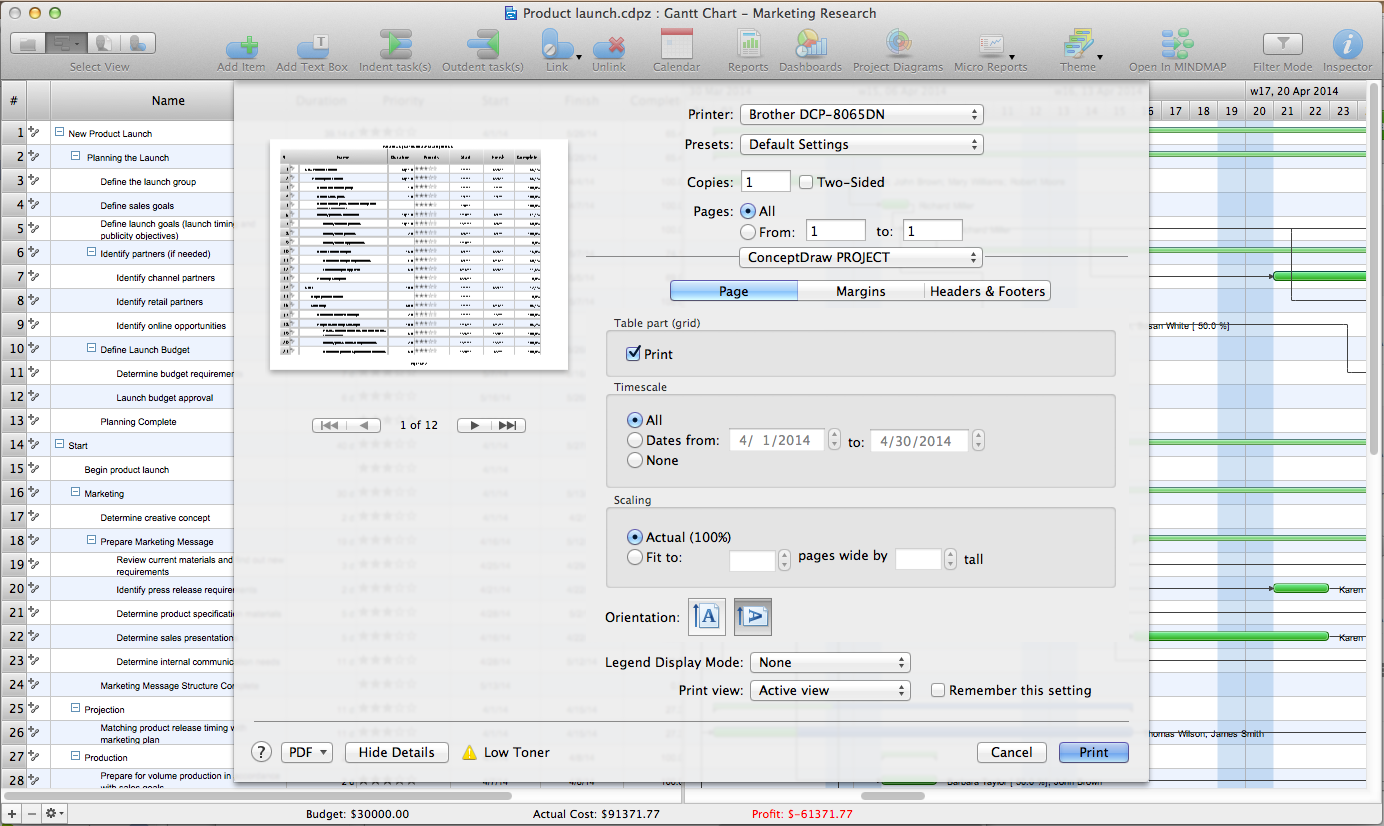Click the Low Toner warning icon
The image size is (1384, 826).
(x=469, y=752)
